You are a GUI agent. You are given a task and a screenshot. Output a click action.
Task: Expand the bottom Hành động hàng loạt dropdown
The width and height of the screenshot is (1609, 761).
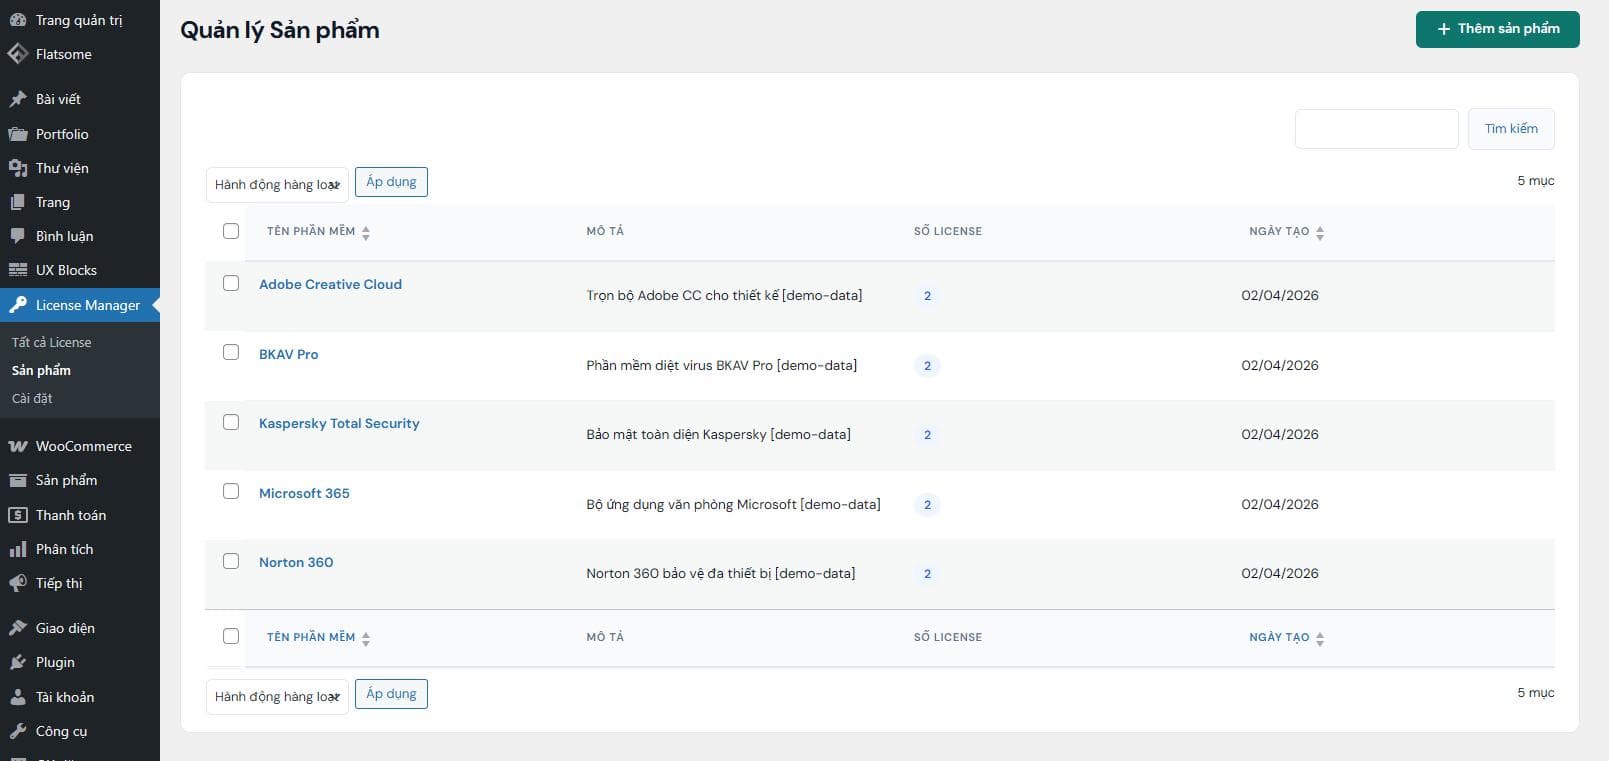(277, 696)
